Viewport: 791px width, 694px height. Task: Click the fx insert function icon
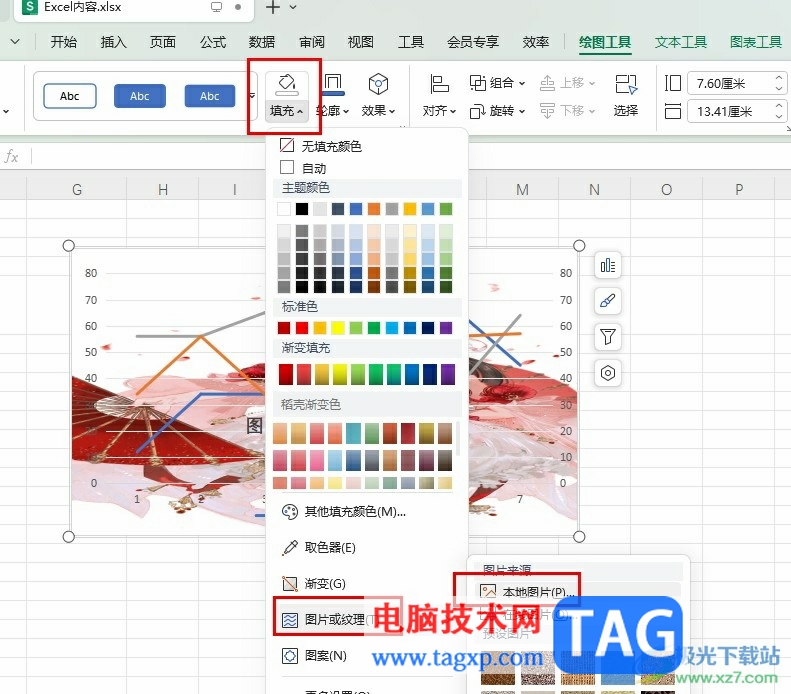pyautogui.click(x=11, y=157)
